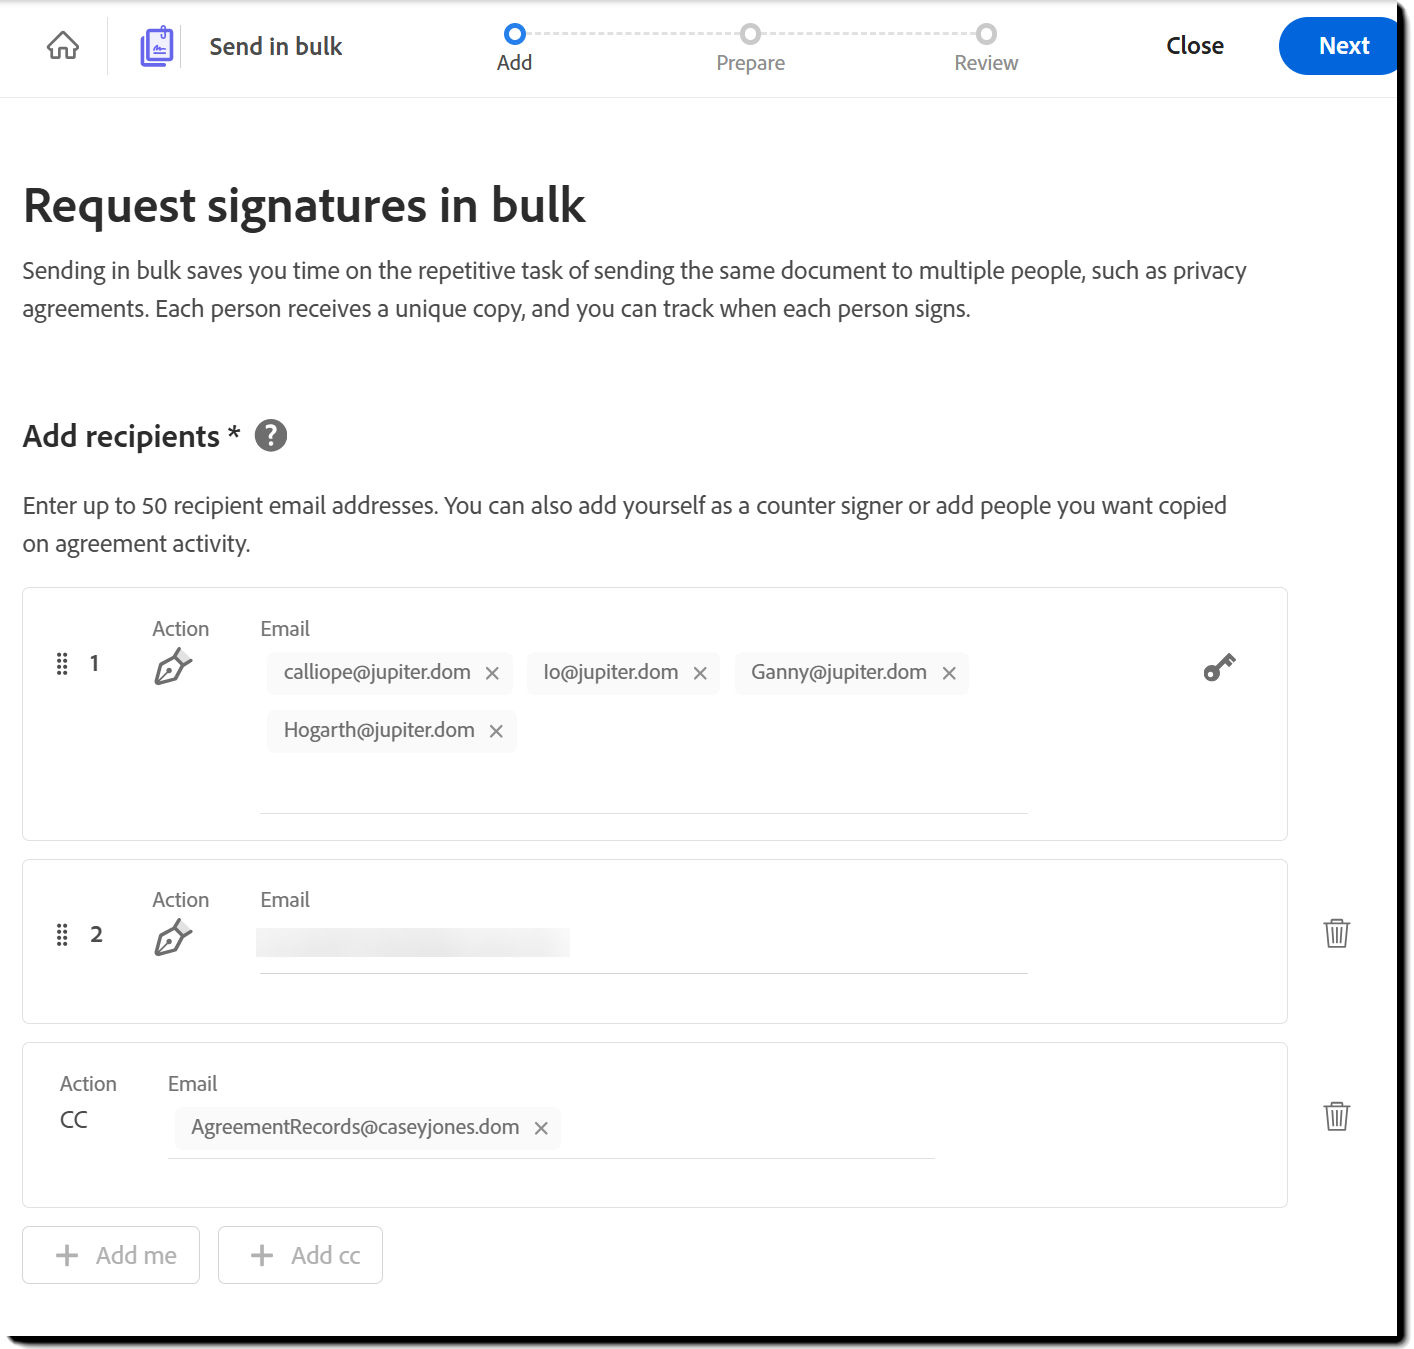Grab the drag handle for recipient 2
Screen dimensions: 1414x1349
click(x=61, y=935)
